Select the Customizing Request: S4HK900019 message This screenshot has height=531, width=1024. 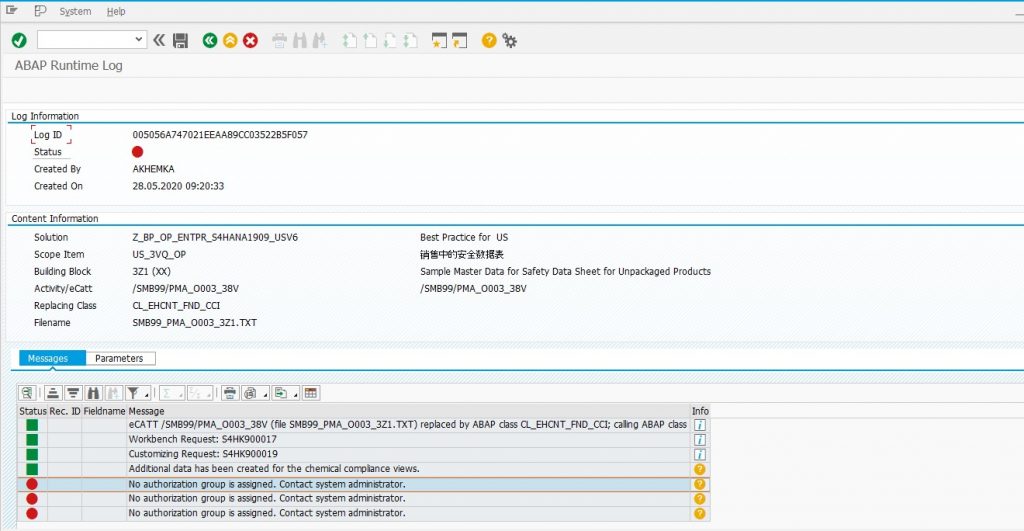click(x=203, y=454)
